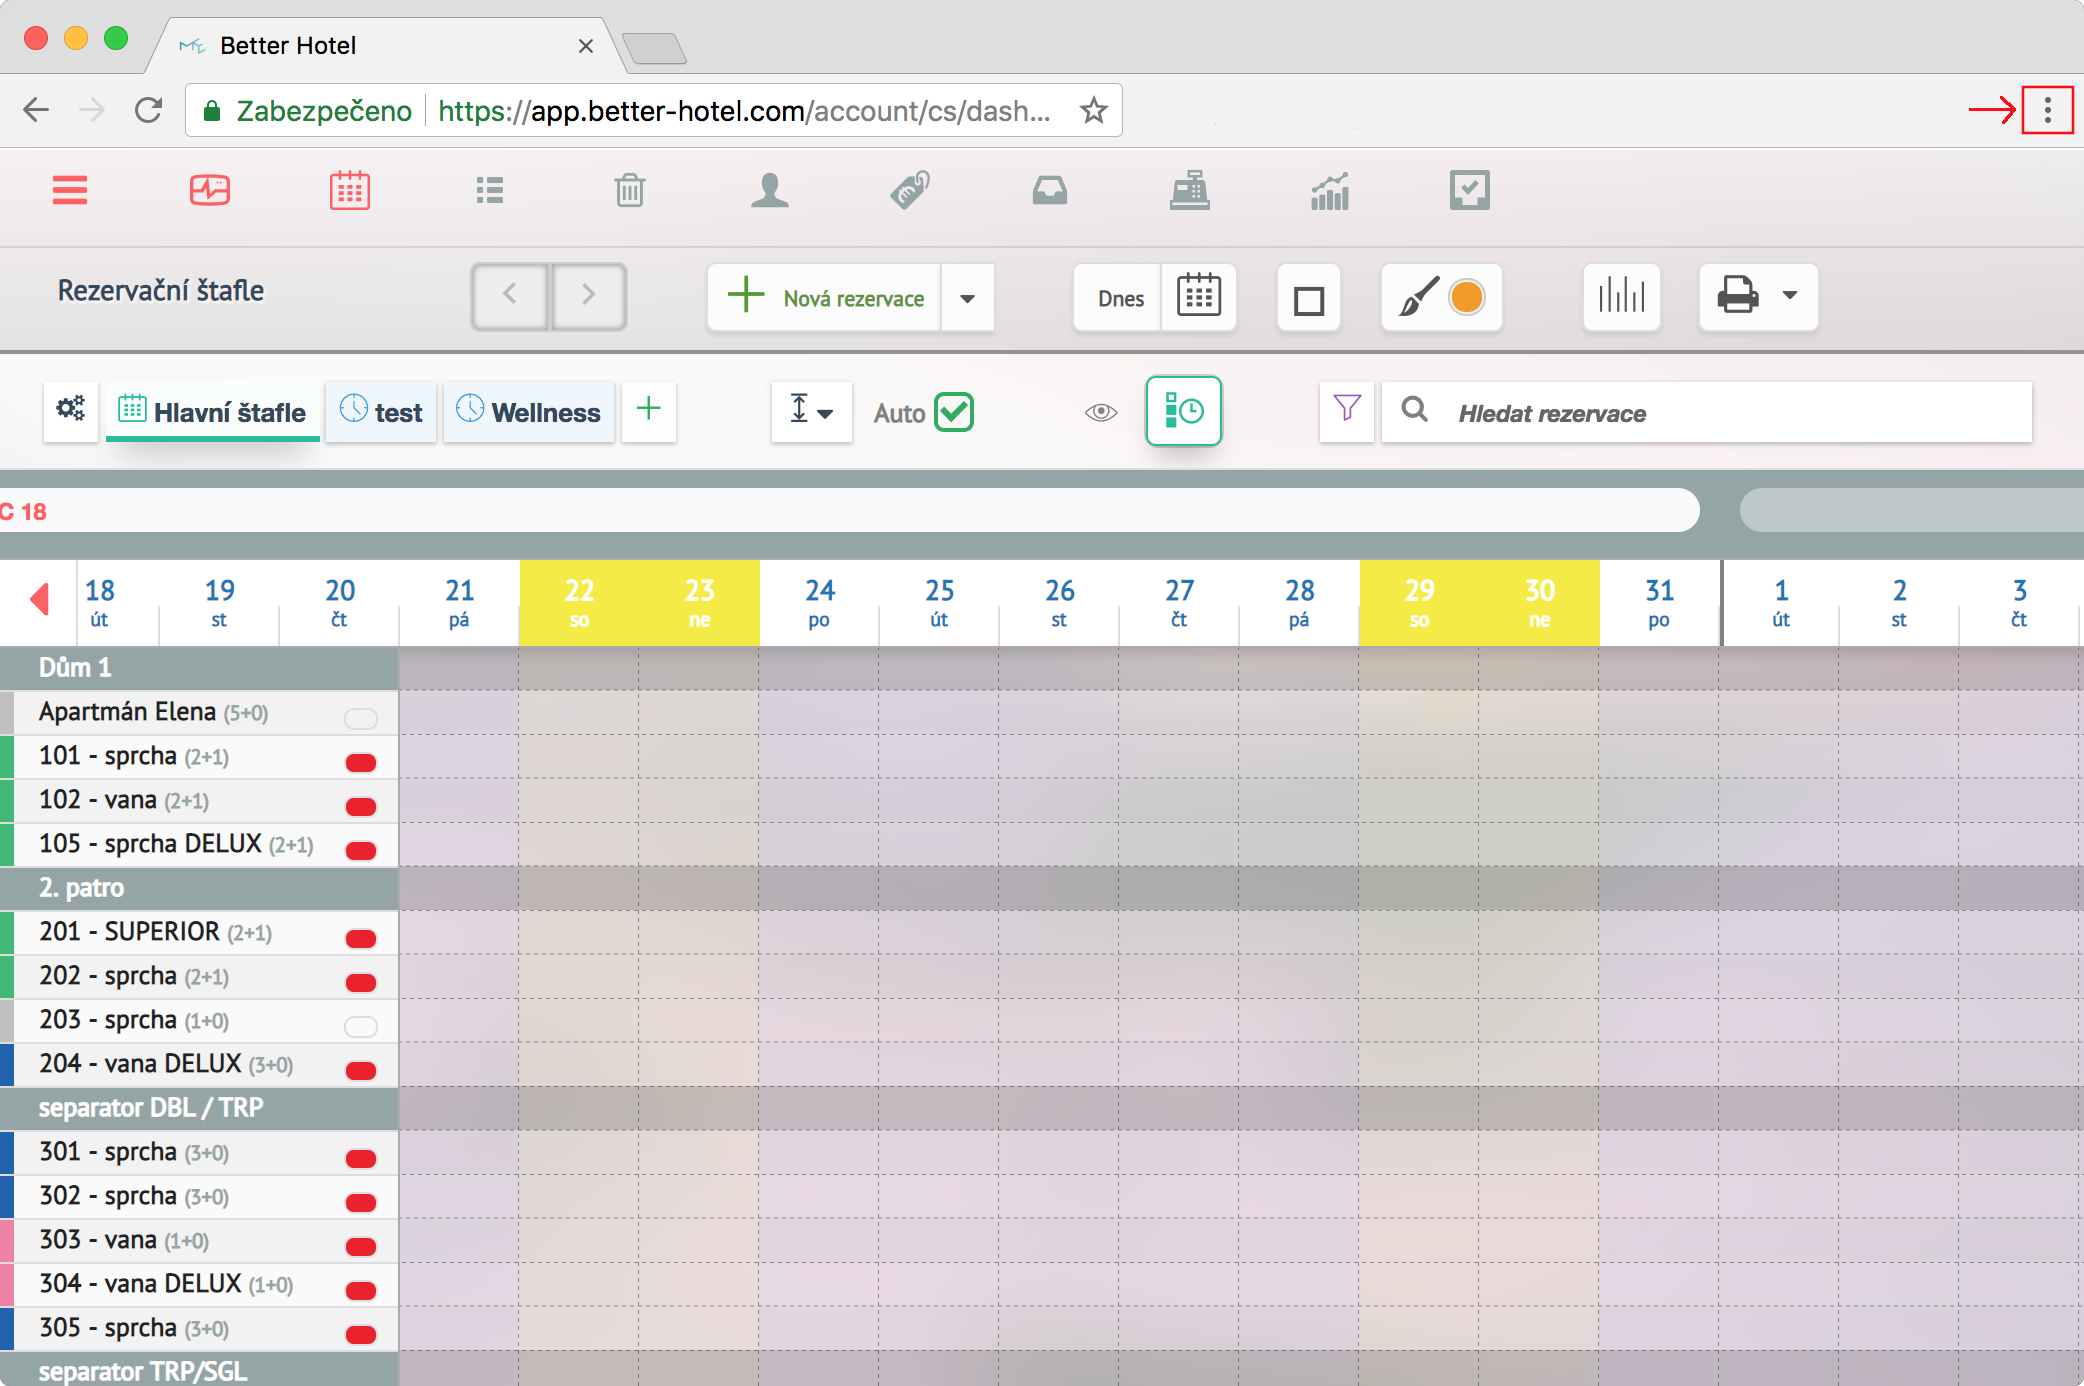Open the print options dropdown arrow

click(x=1790, y=296)
